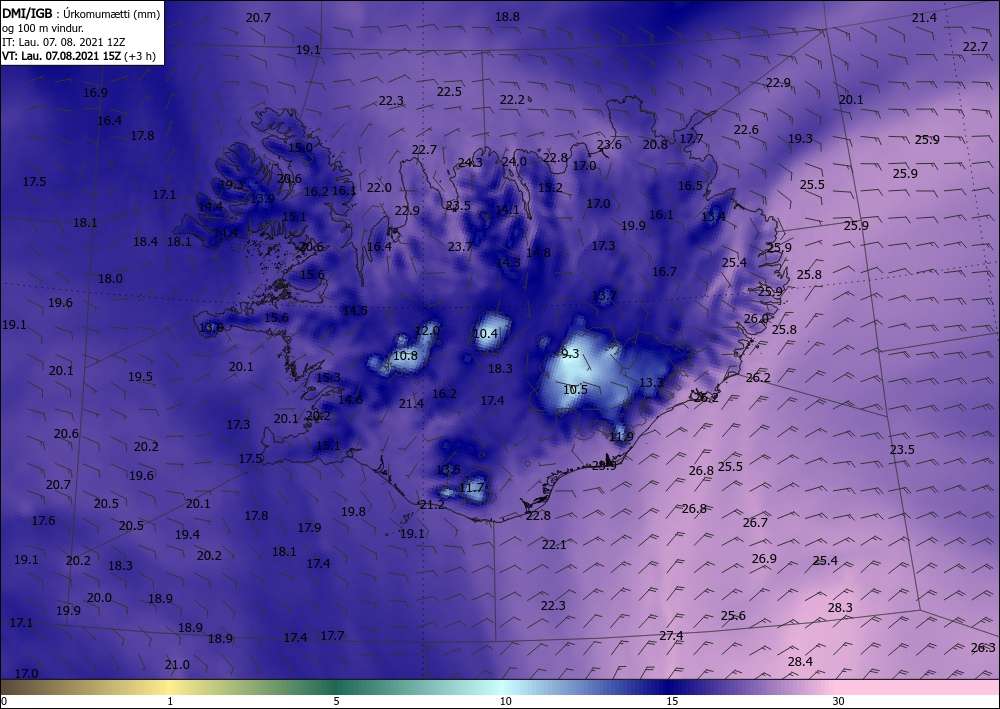
Task: Click the map value 21.0
Action: coord(177,665)
